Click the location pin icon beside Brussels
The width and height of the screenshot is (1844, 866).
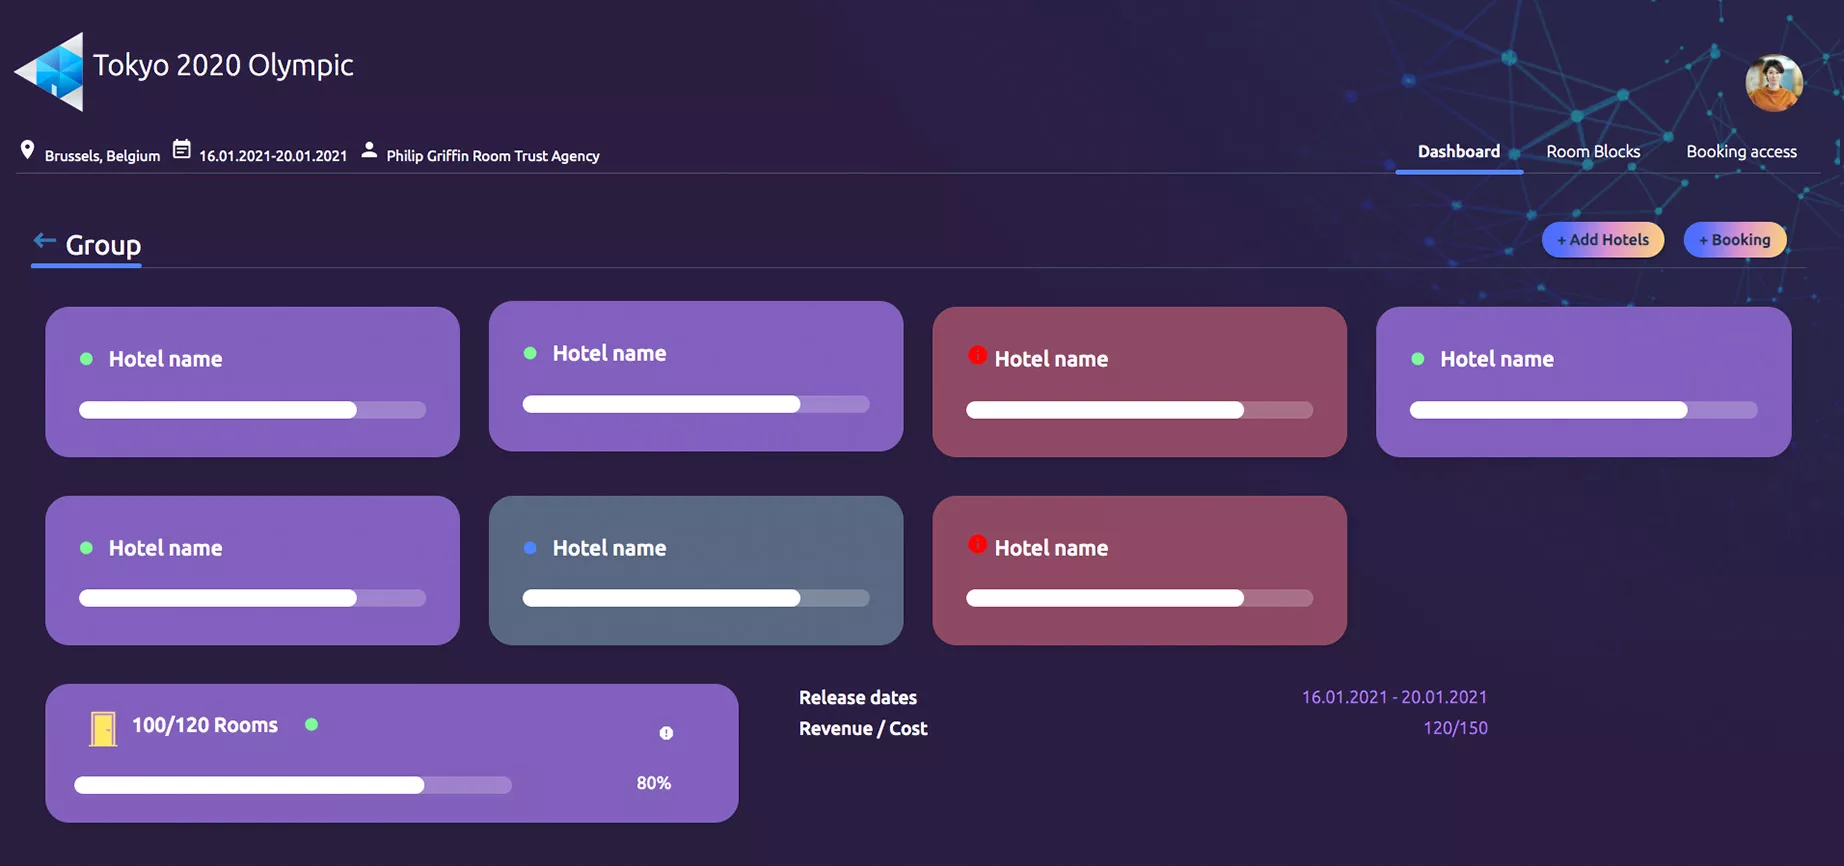[27, 150]
